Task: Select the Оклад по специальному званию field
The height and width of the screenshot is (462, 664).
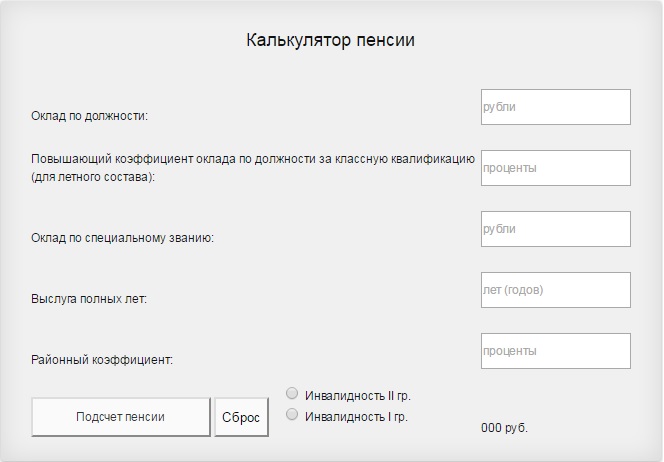Action: click(x=556, y=229)
